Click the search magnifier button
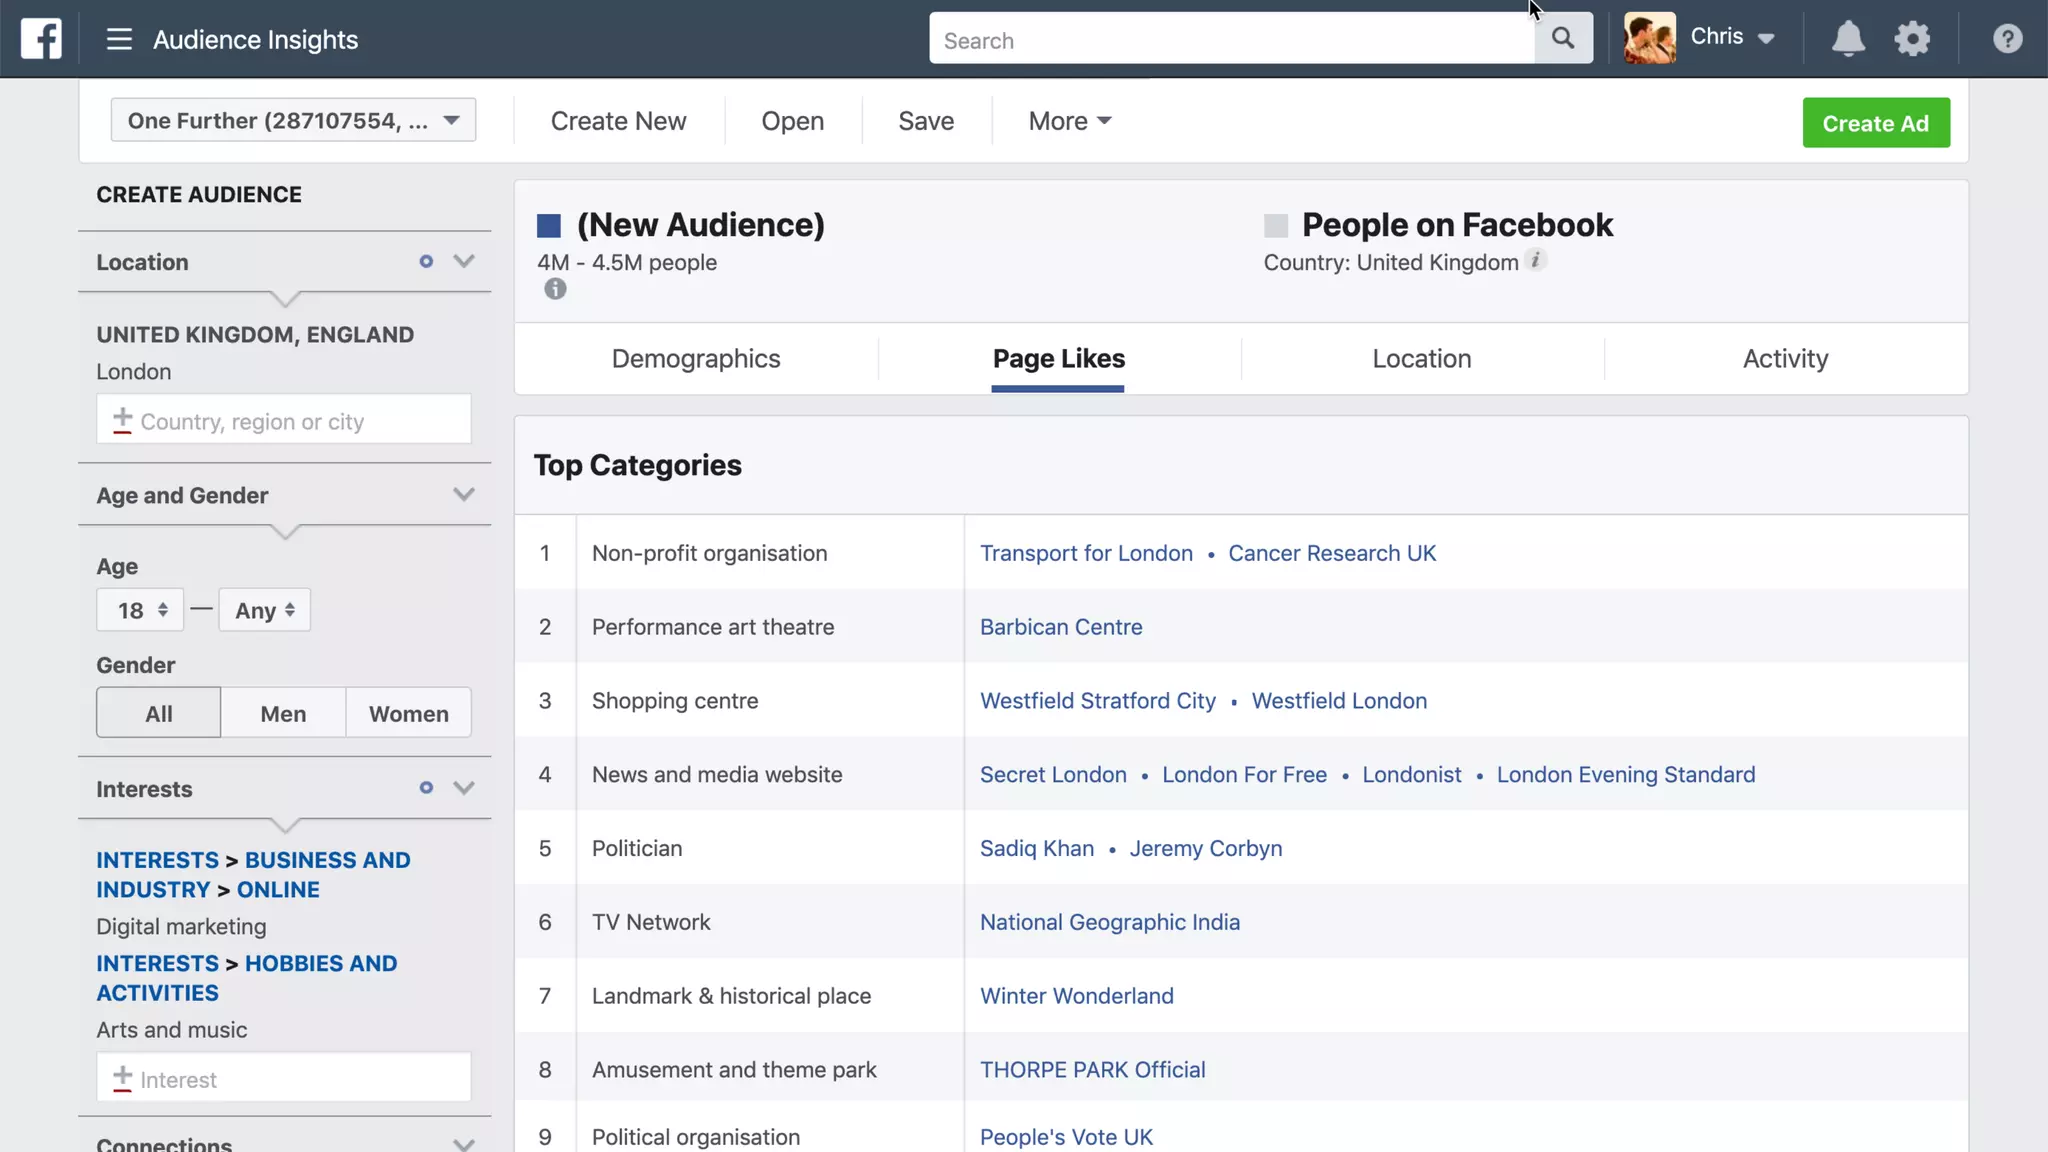Screen dimensions: 2048x1152 click(1563, 39)
